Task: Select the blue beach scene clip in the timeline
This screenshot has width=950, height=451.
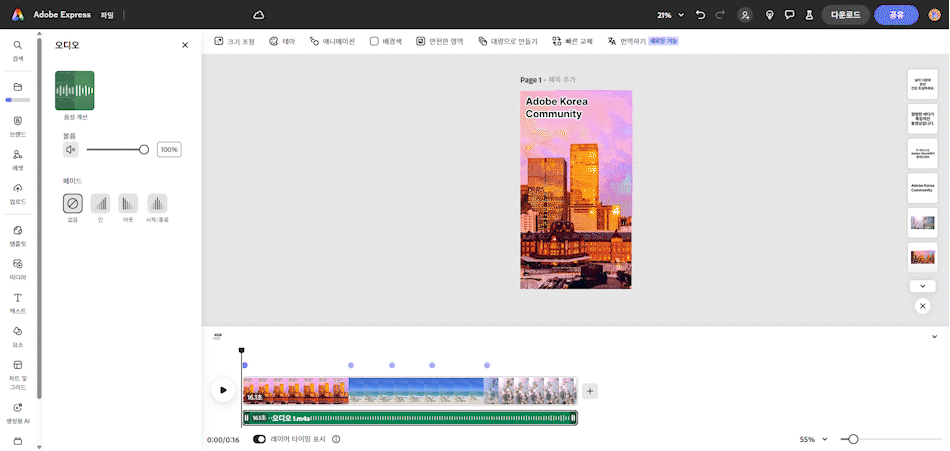Action: coord(416,391)
